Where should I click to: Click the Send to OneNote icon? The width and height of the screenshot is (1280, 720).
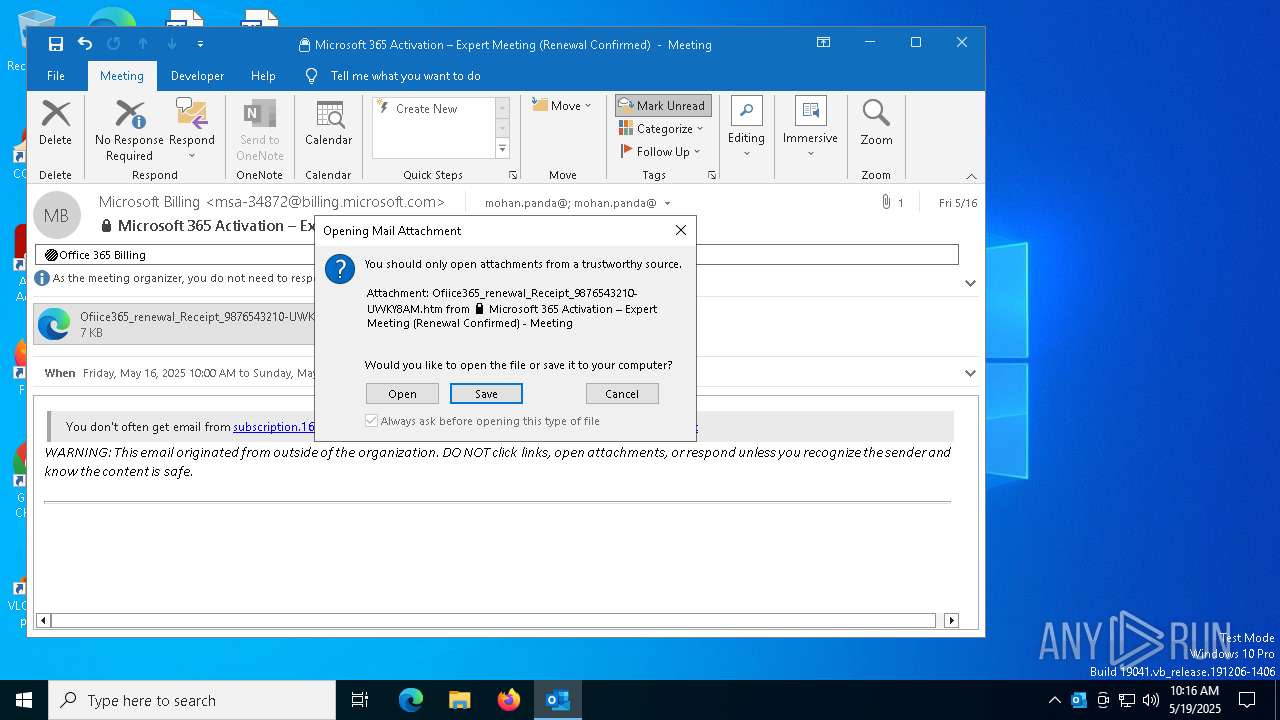260,130
